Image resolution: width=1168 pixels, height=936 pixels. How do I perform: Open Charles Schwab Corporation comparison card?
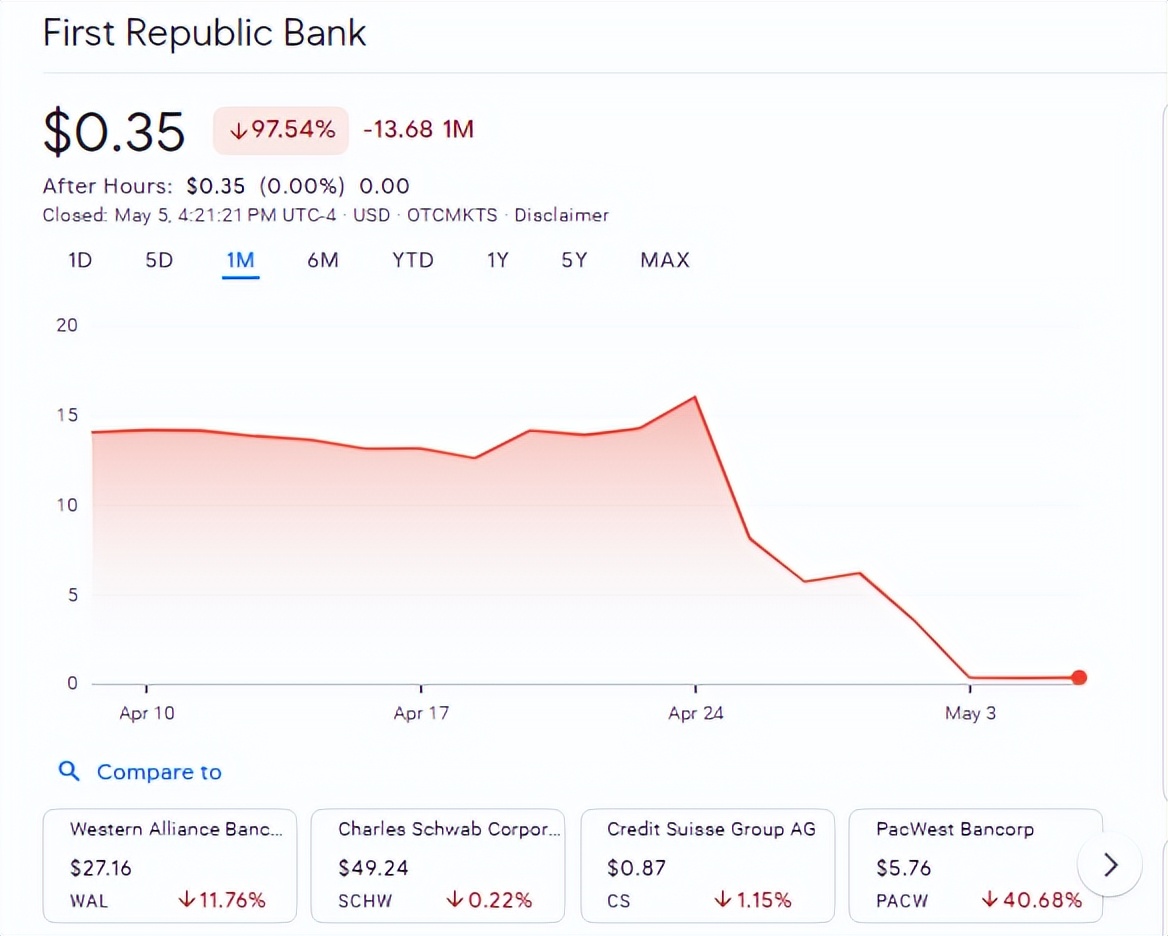[438, 866]
